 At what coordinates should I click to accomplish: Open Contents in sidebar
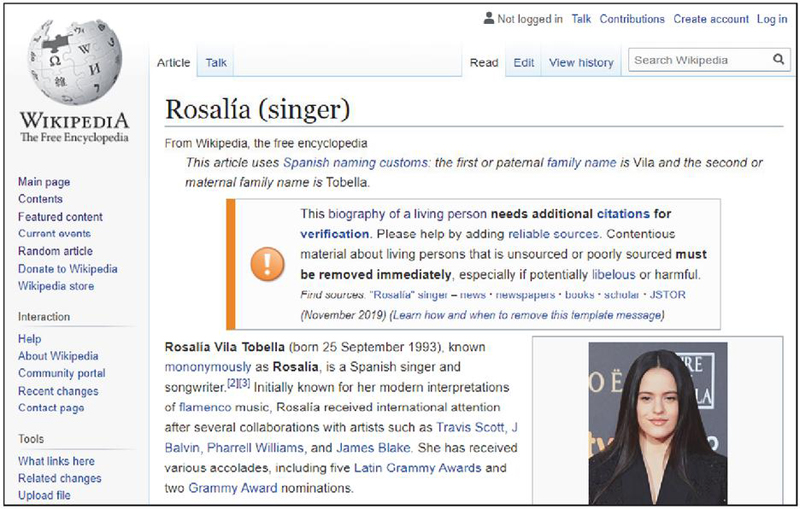(x=40, y=199)
